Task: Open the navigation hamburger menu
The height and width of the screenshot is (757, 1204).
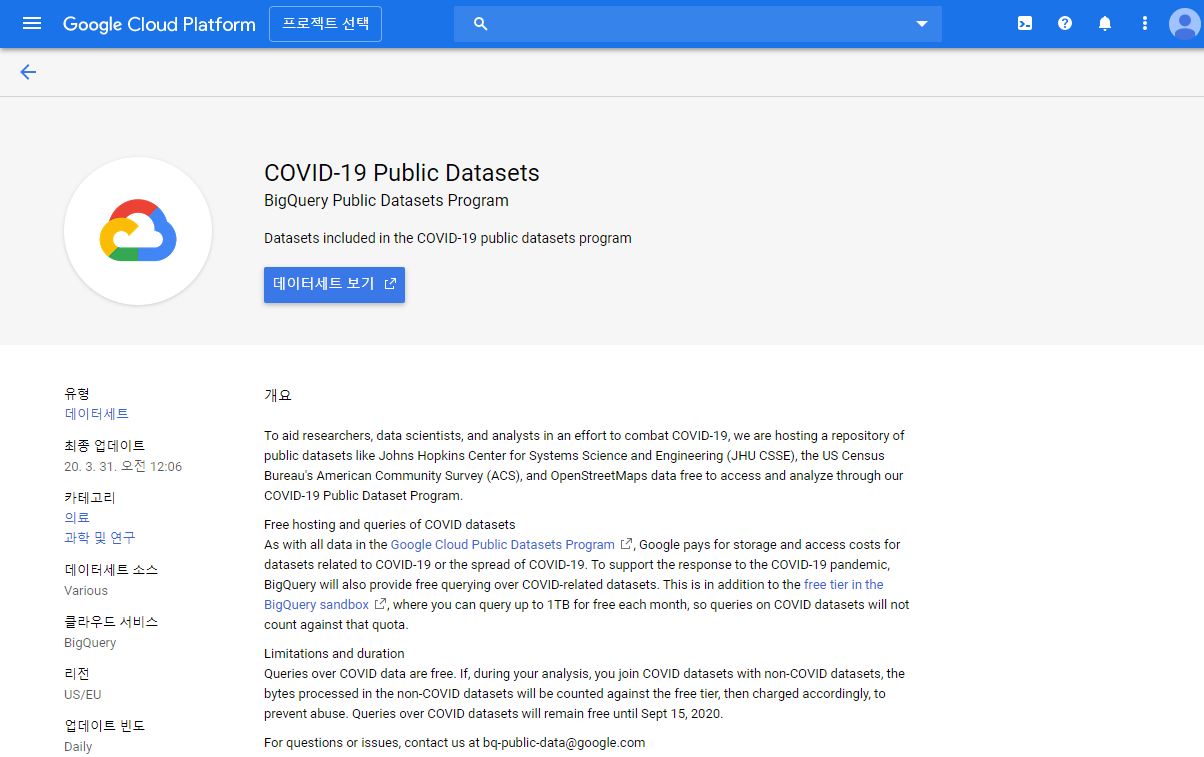Action: [x=32, y=23]
